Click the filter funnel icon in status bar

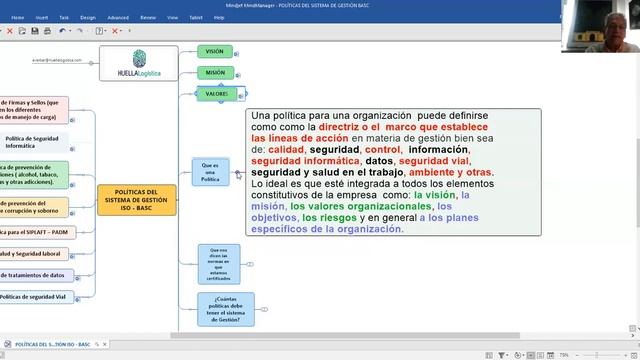(501, 356)
